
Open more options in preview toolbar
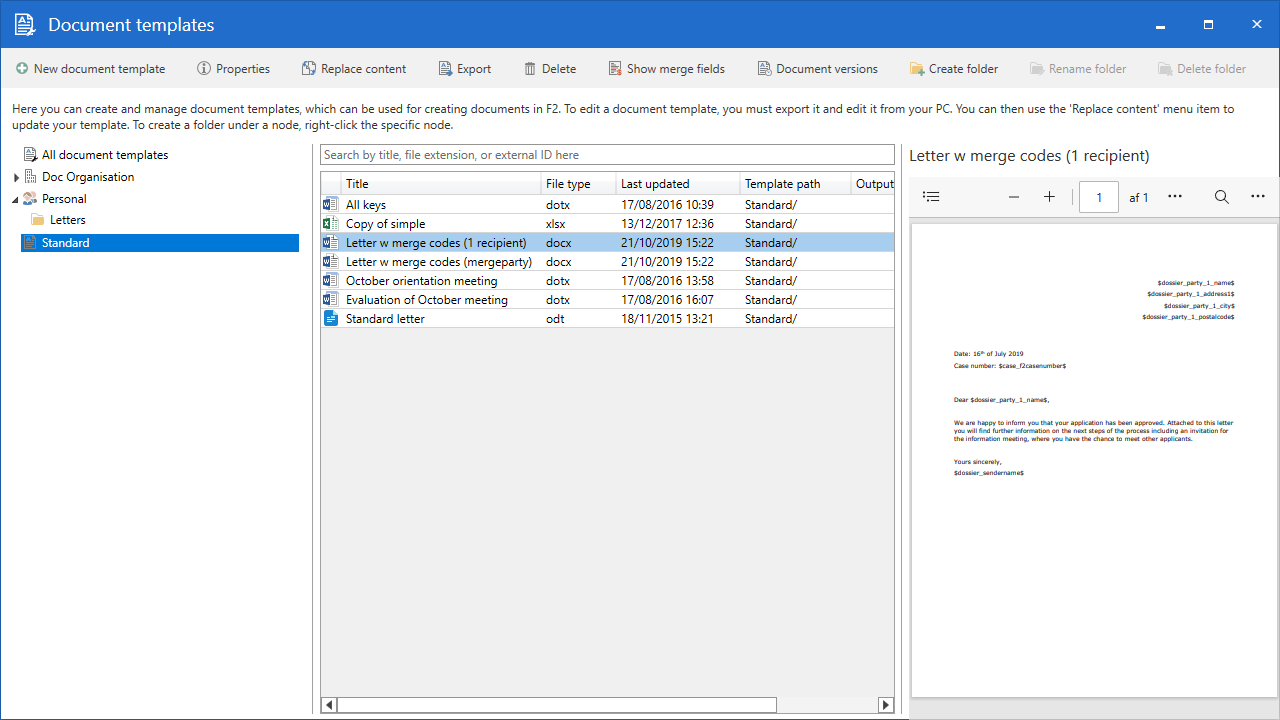[1257, 197]
